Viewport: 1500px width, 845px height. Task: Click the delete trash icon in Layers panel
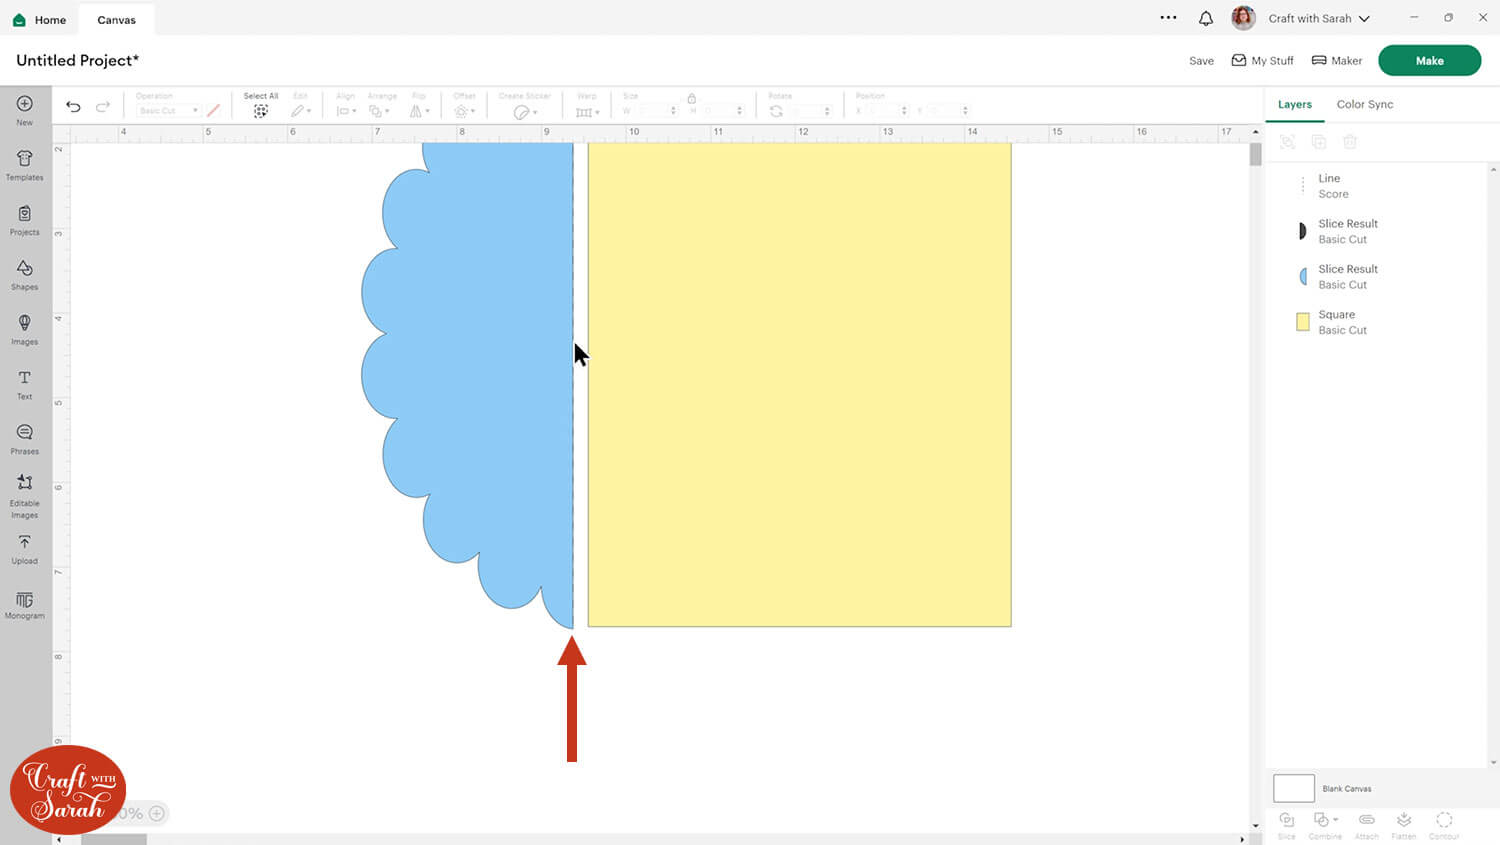tap(1350, 142)
